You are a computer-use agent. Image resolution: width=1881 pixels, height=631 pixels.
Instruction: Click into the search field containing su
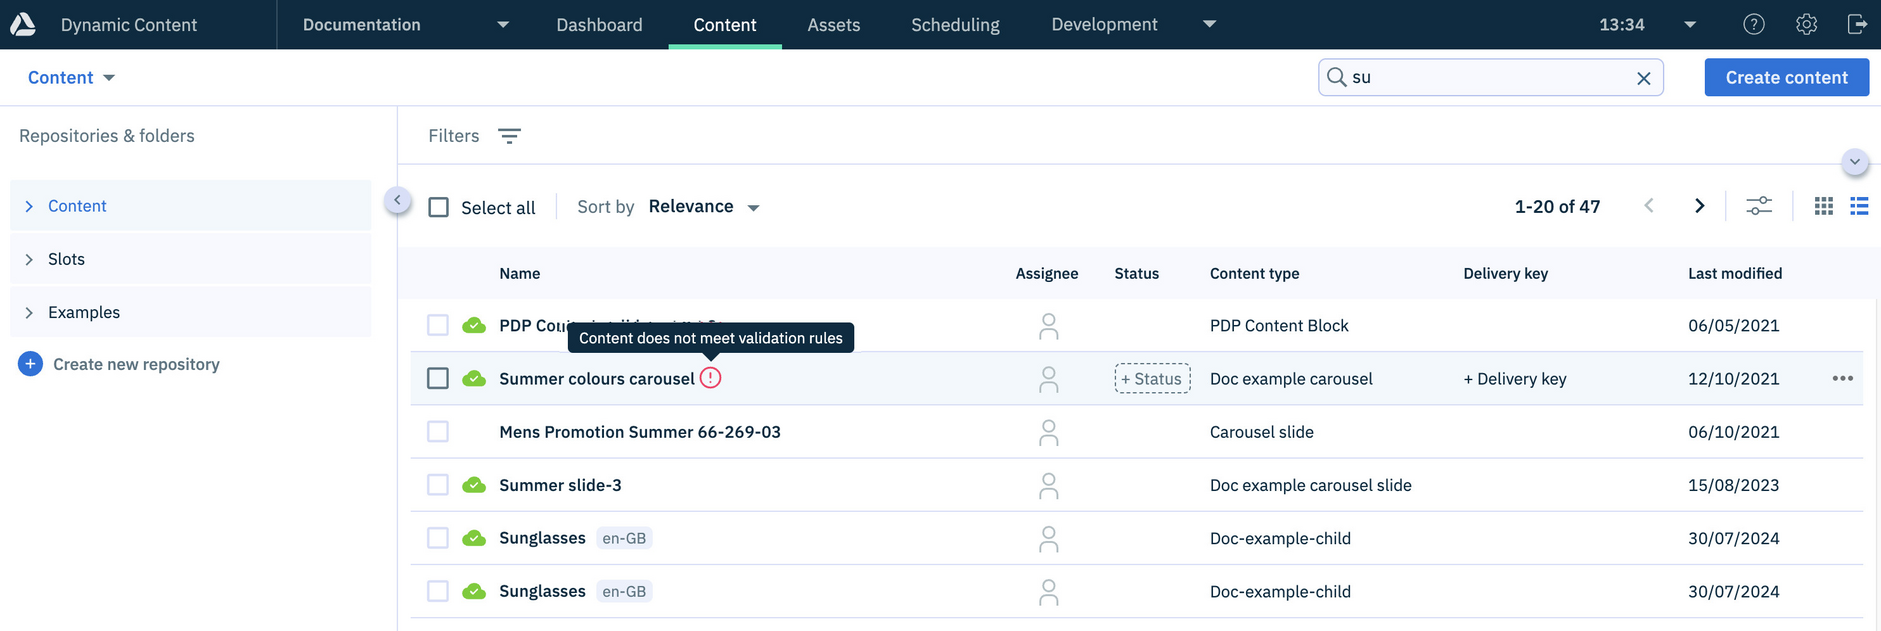pos(1490,77)
